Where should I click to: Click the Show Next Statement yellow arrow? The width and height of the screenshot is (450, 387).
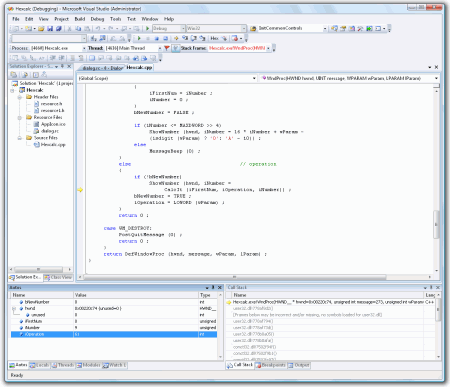pos(176,38)
